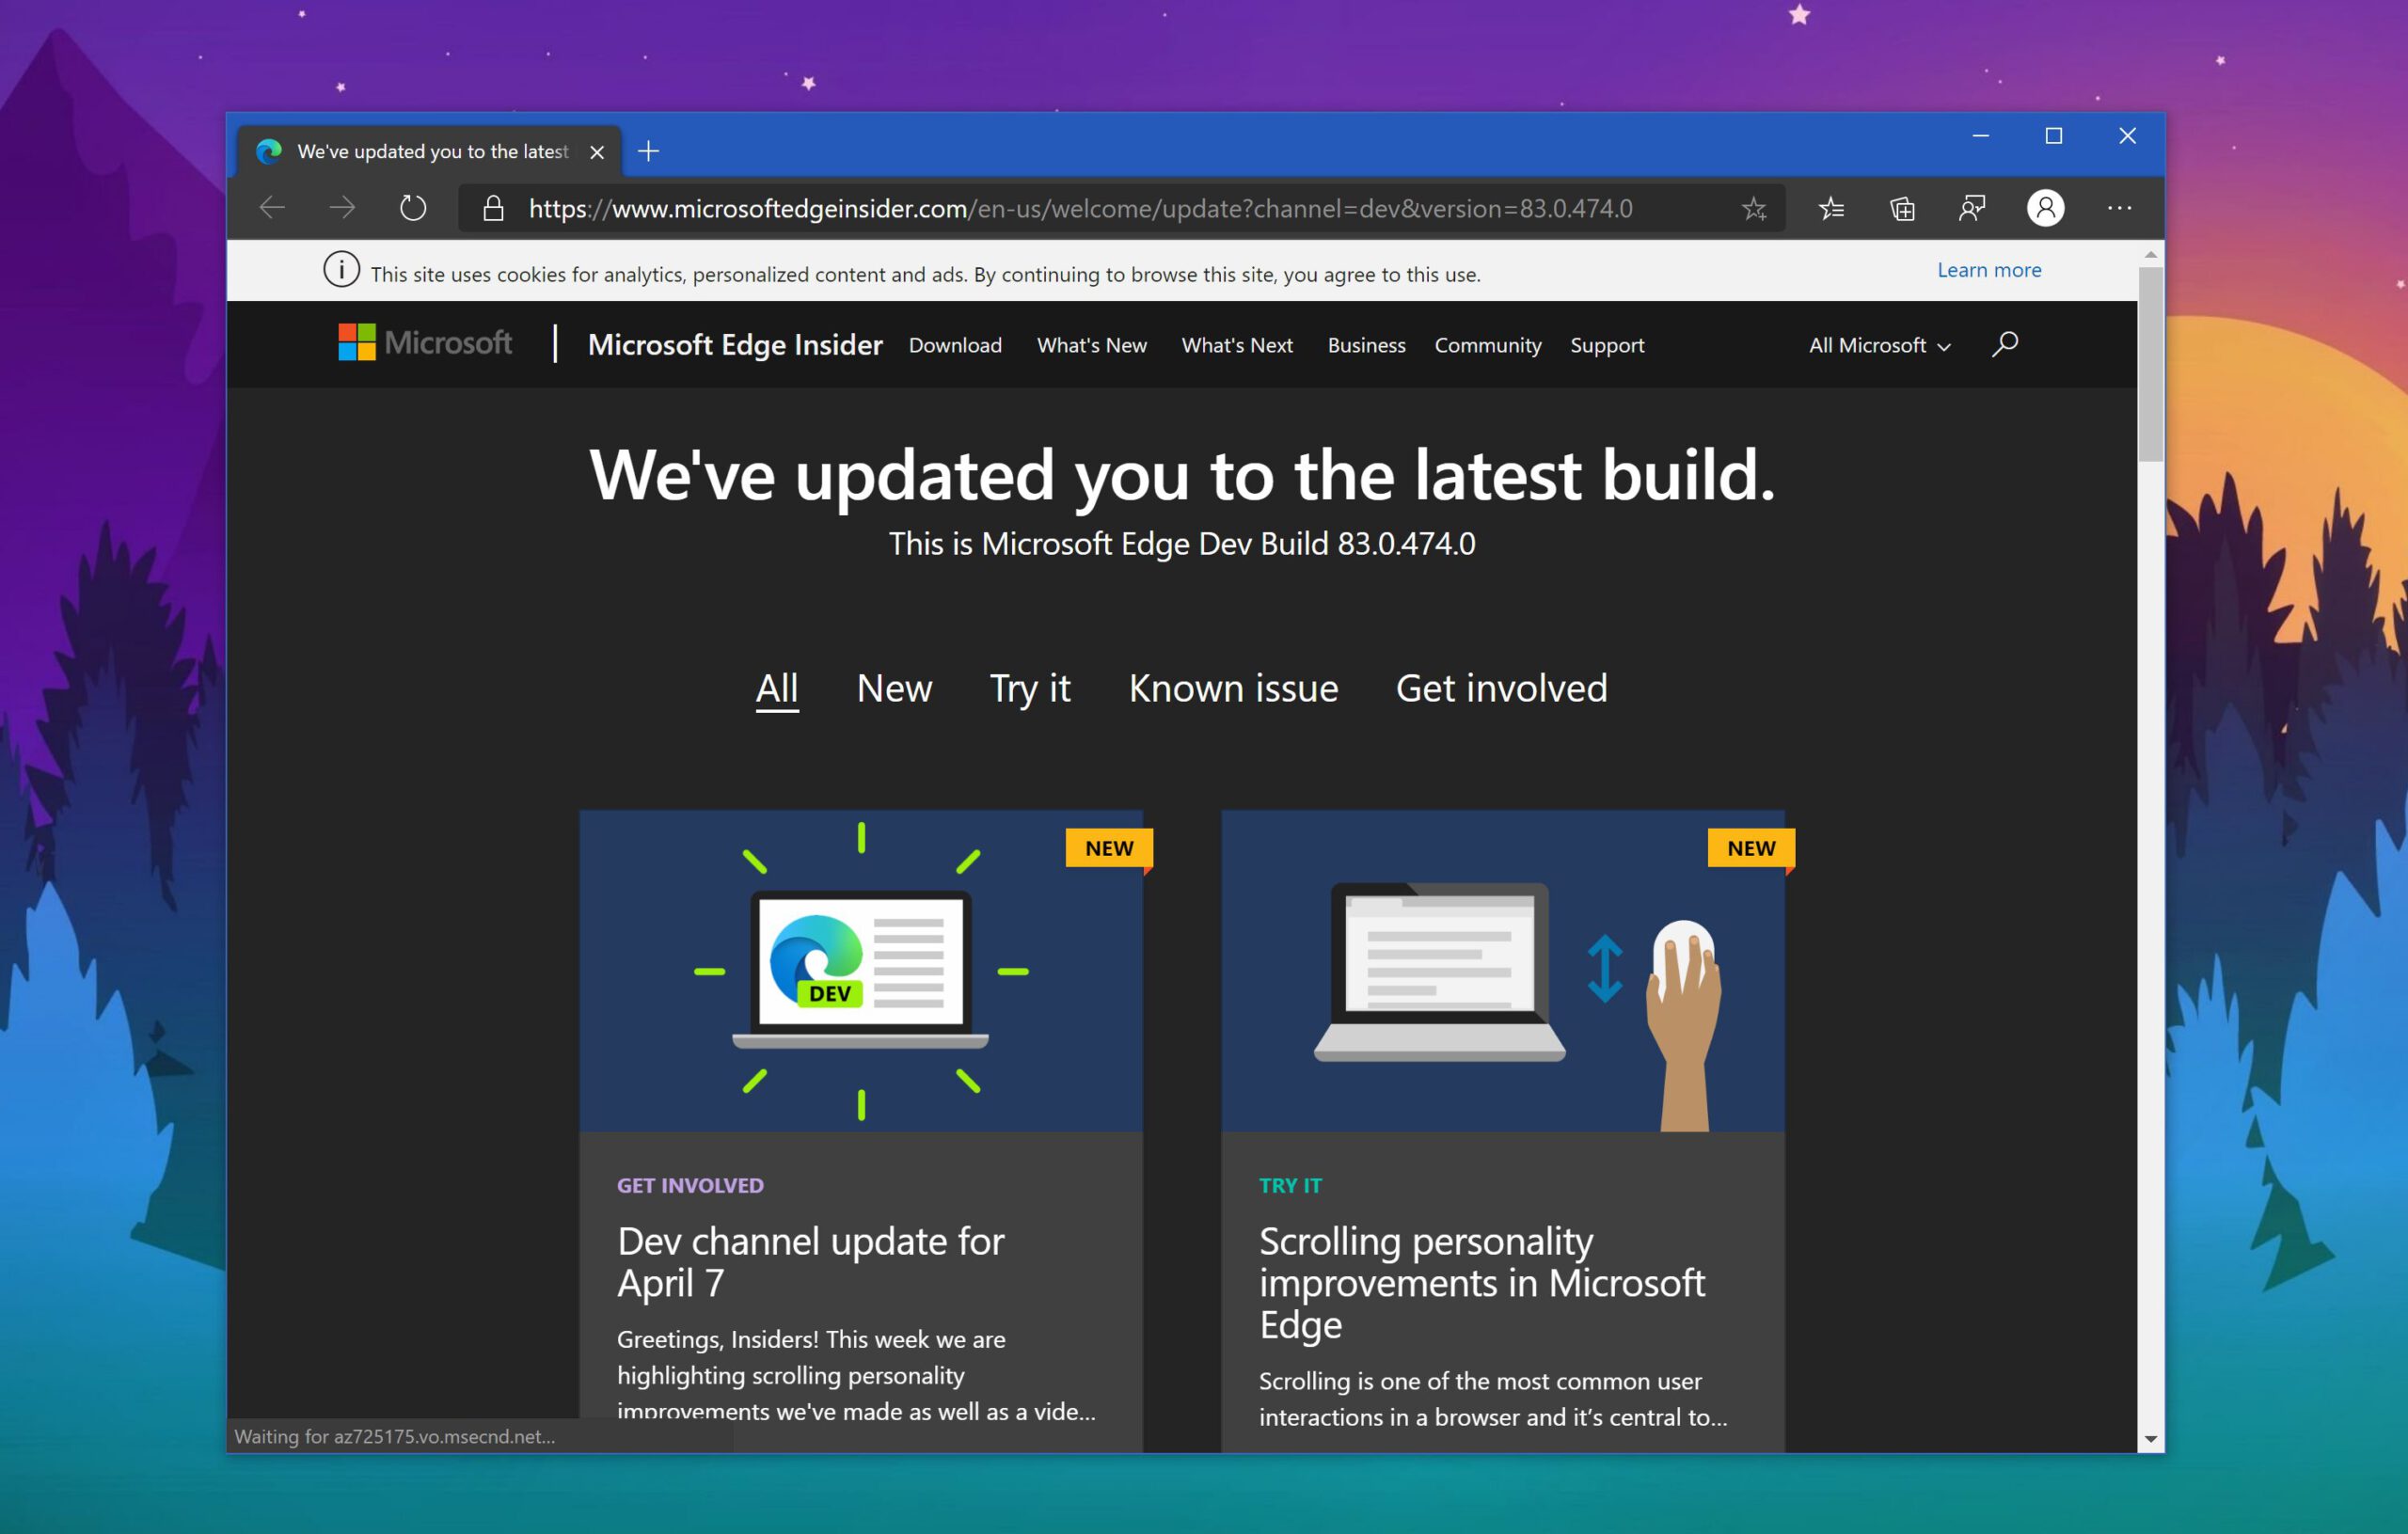2408x1534 pixels.
Task: Click the Collections icon in toolbar
Action: click(1901, 207)
